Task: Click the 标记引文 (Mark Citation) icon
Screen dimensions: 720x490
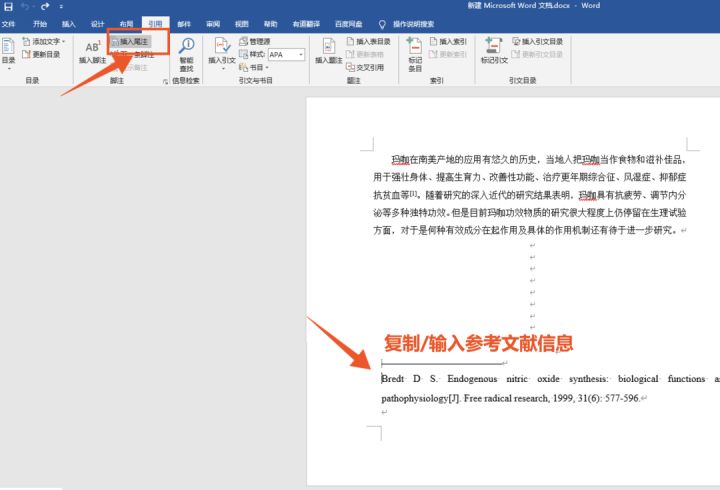Action: (x=493, y=51)
